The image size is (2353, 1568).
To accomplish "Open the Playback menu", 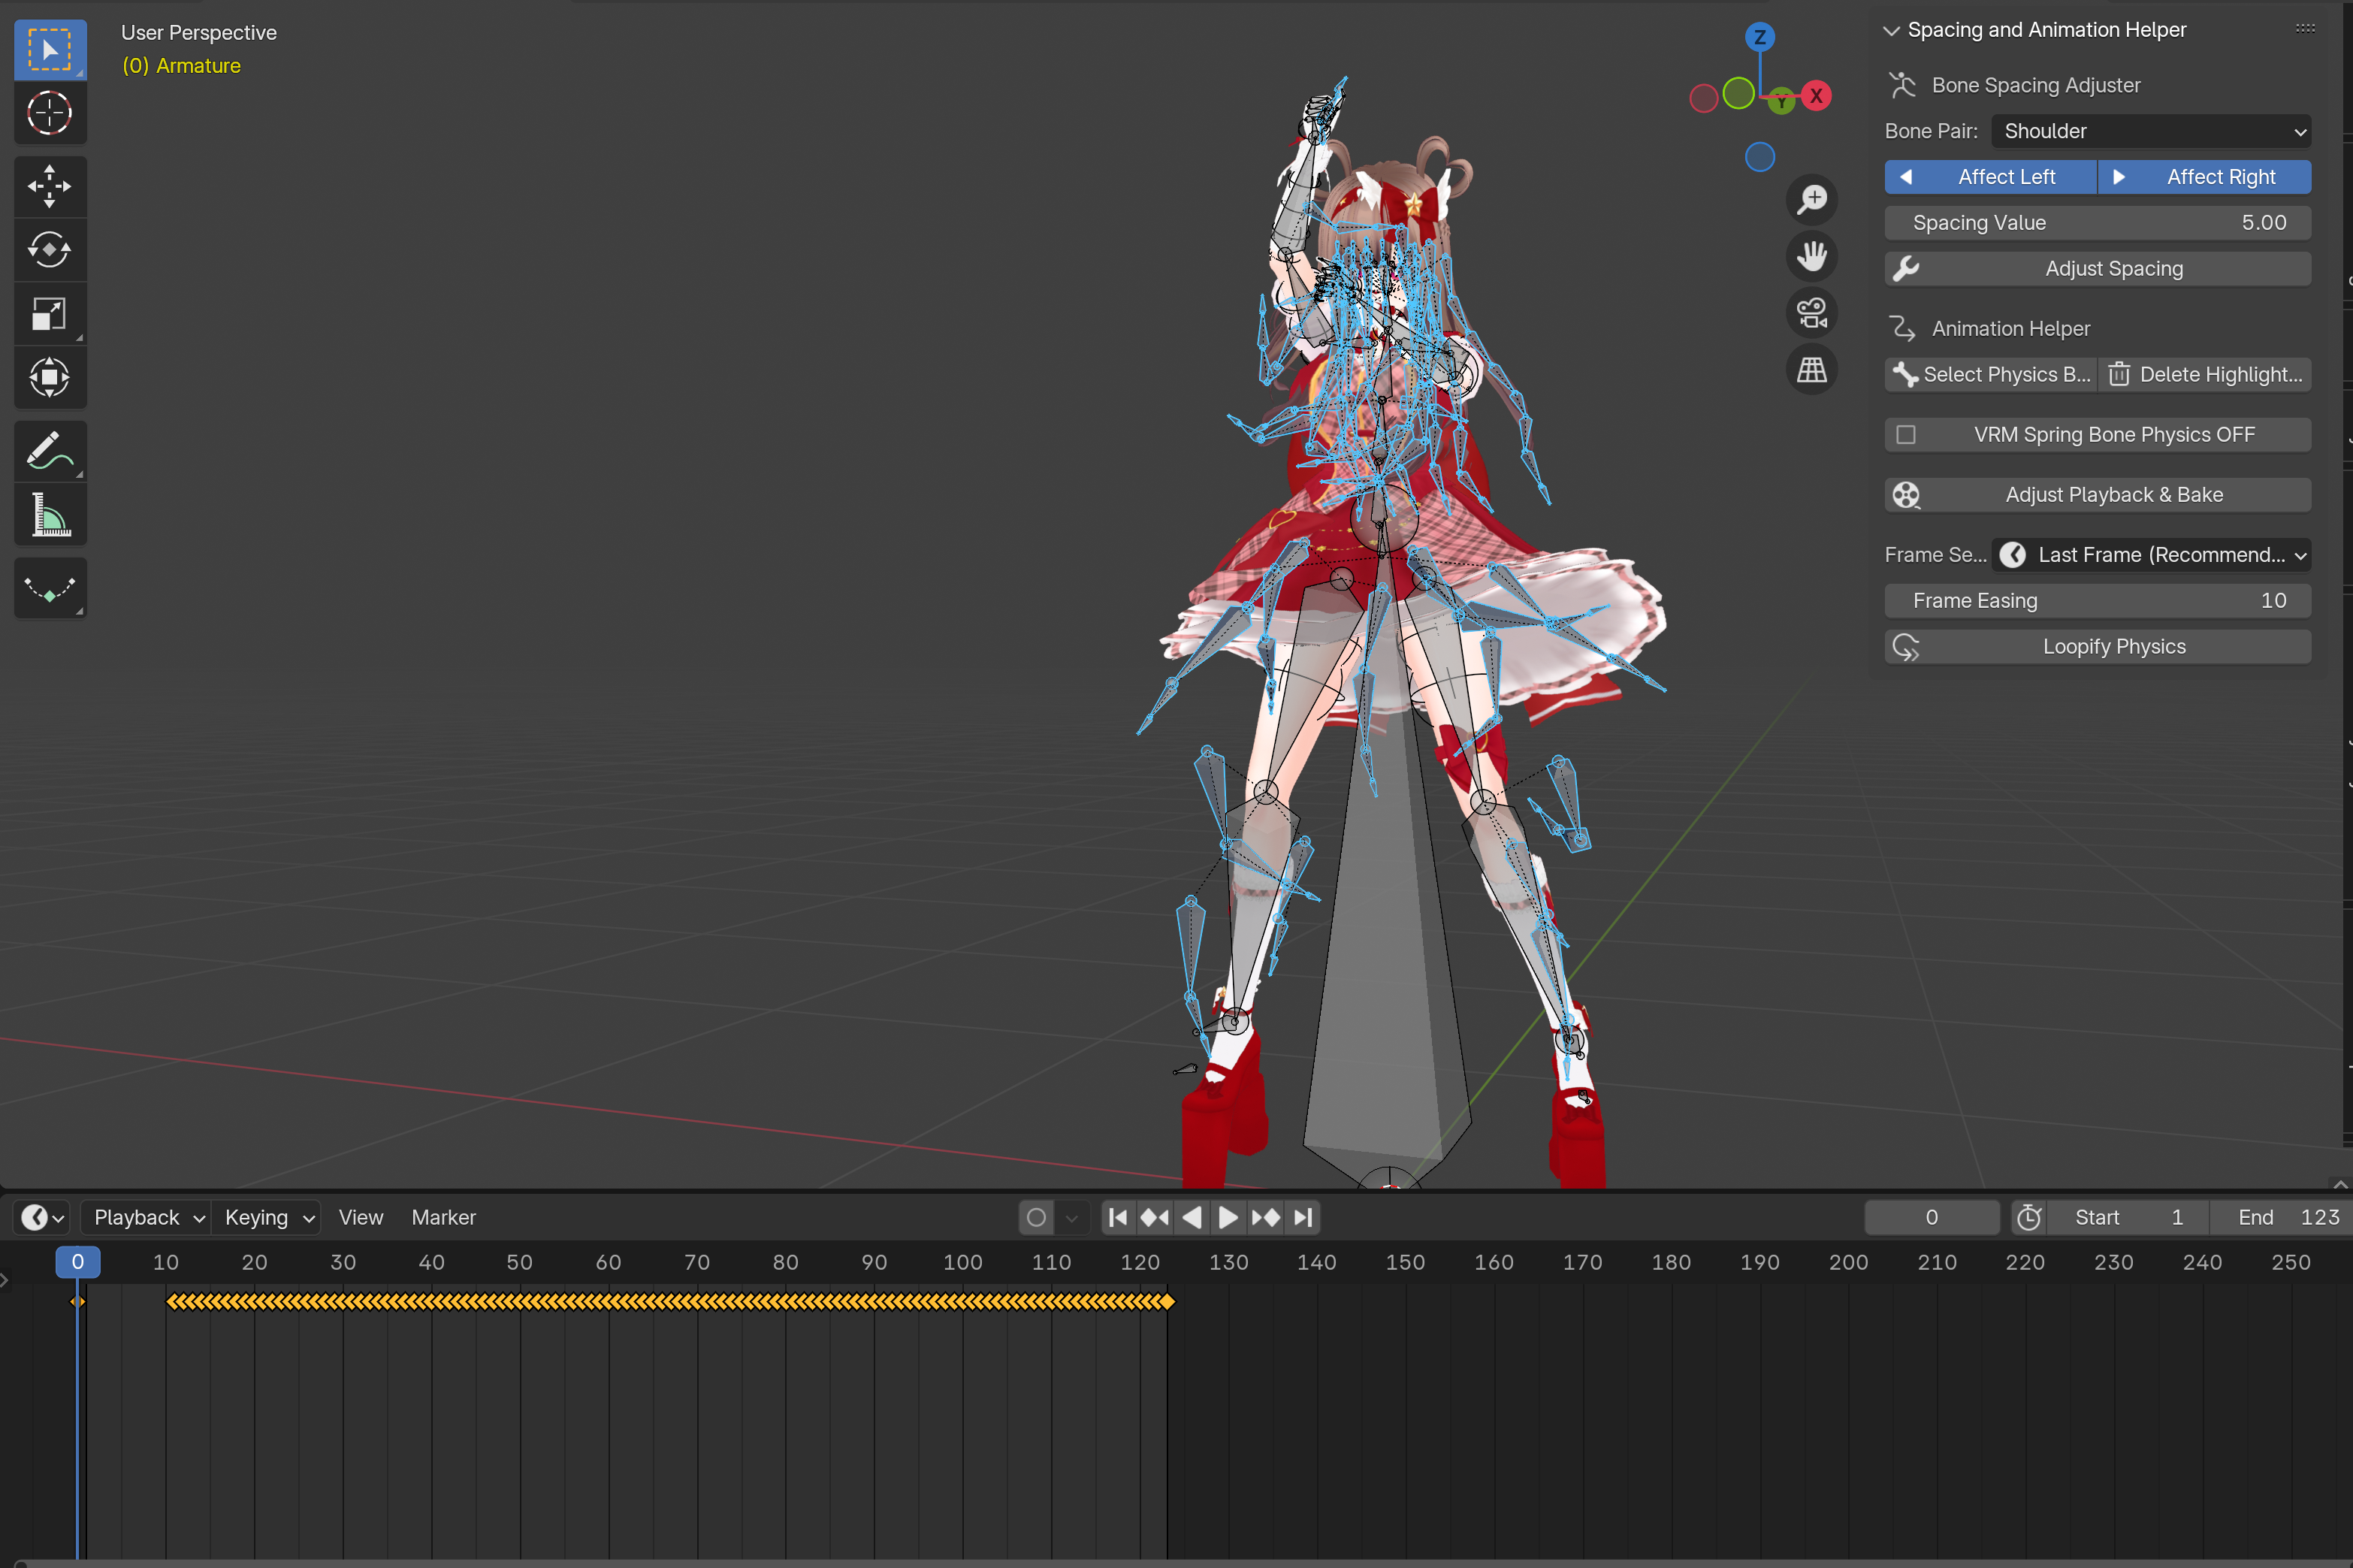I will (x=146, y=1217).
